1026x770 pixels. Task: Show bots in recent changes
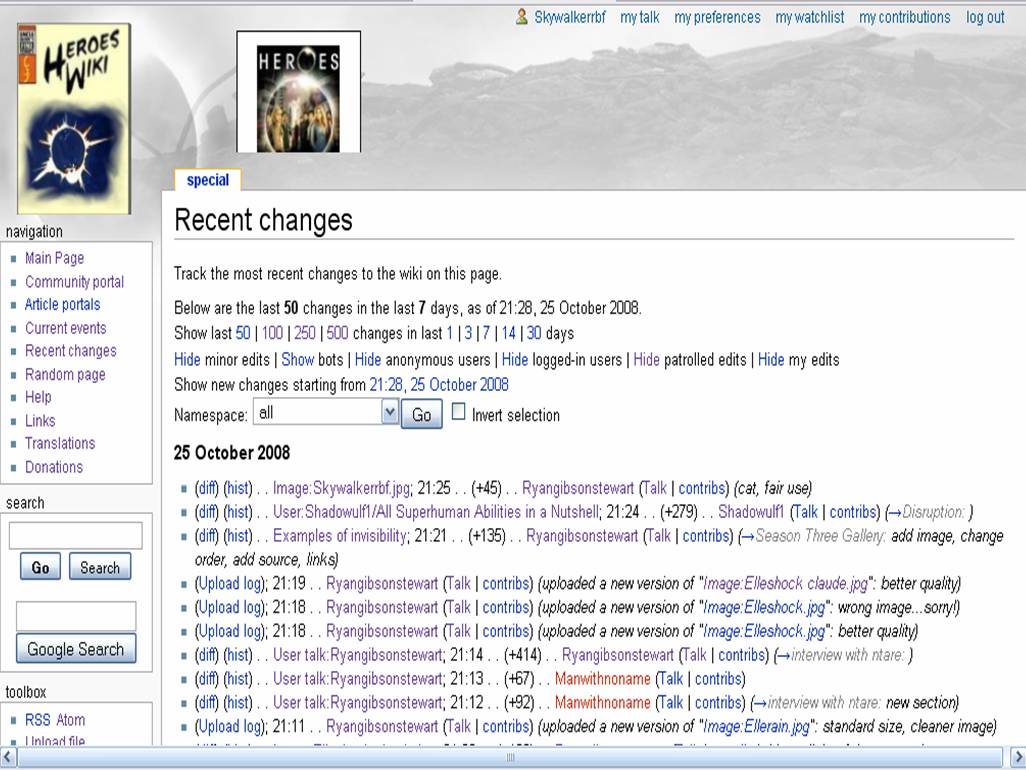pyautogui.click(x=297, y=360)
